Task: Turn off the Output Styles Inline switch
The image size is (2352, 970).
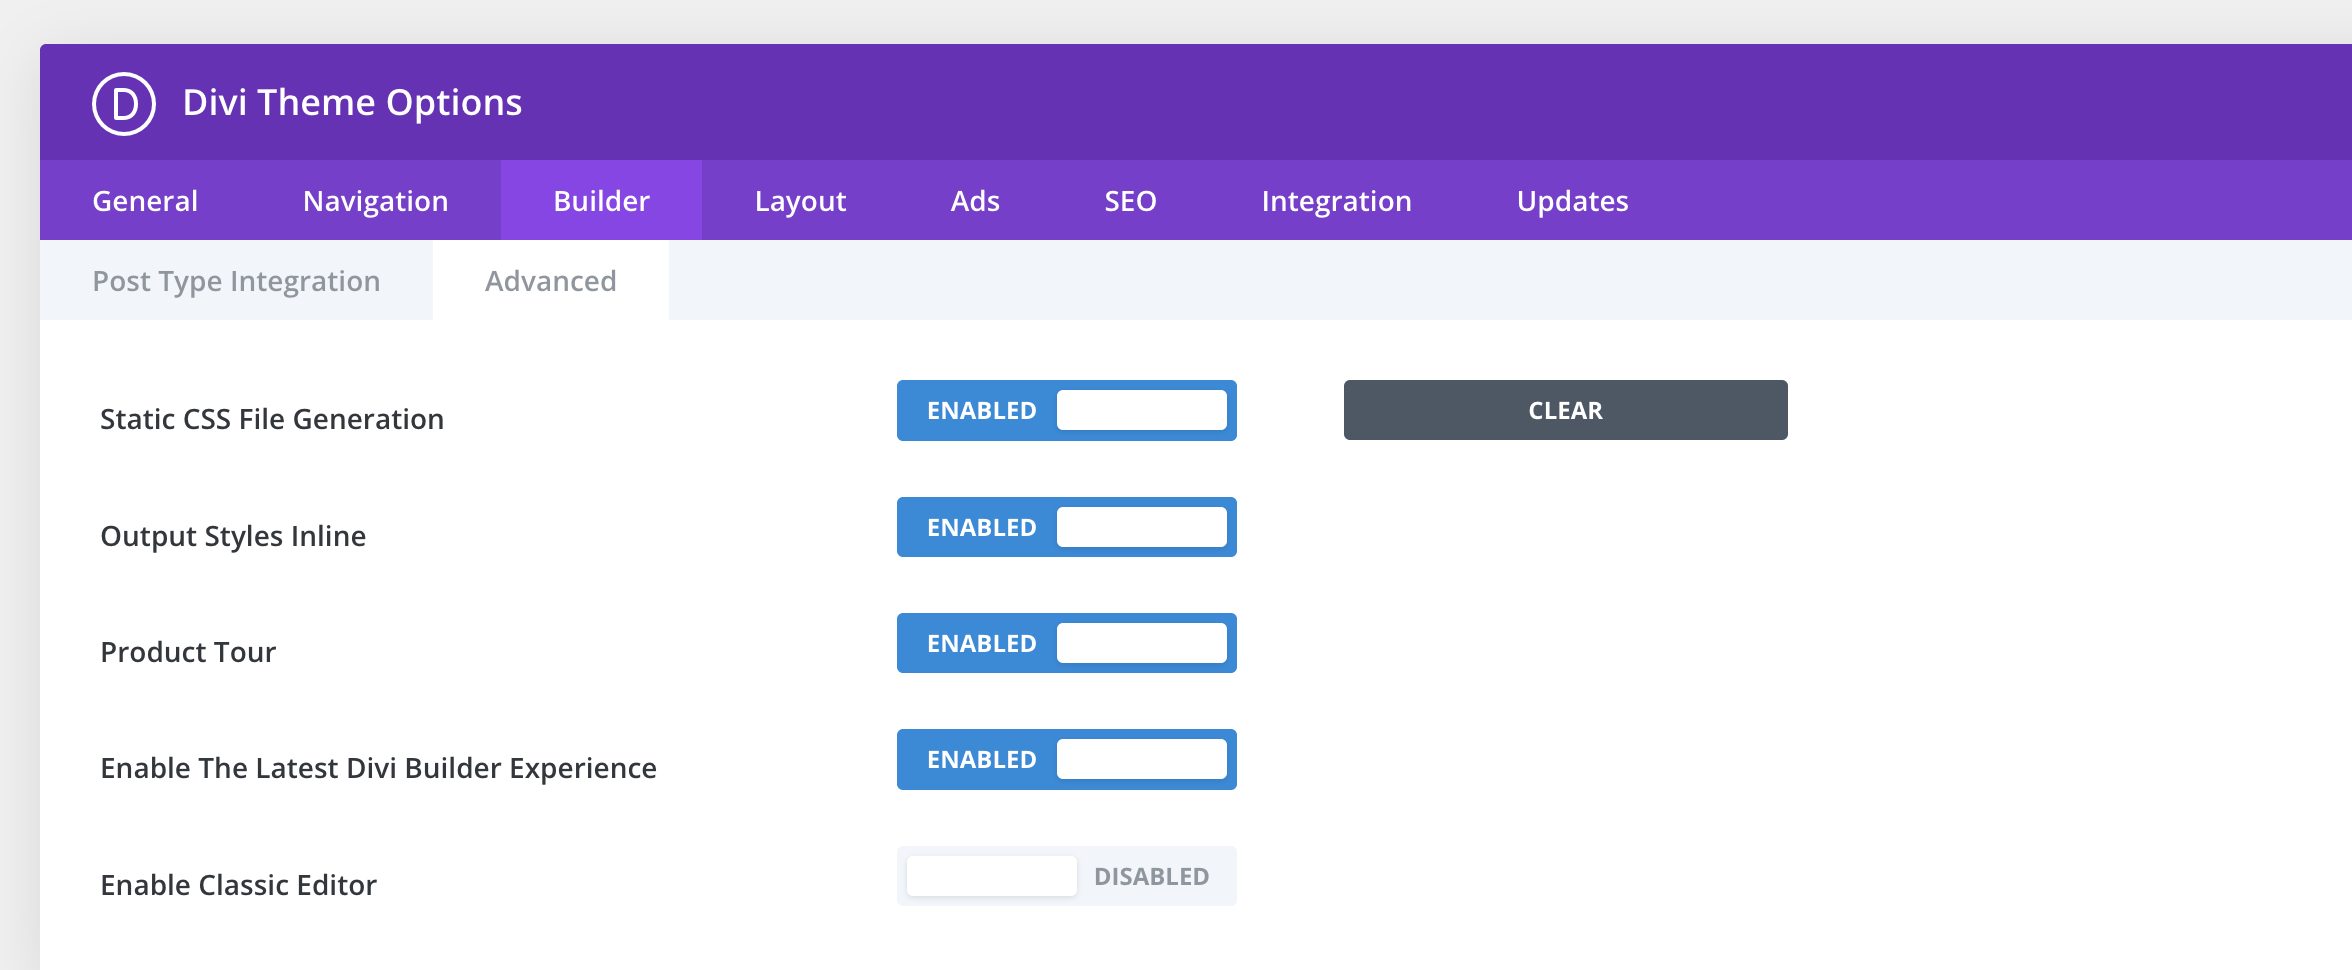Action: [1066, 527]
